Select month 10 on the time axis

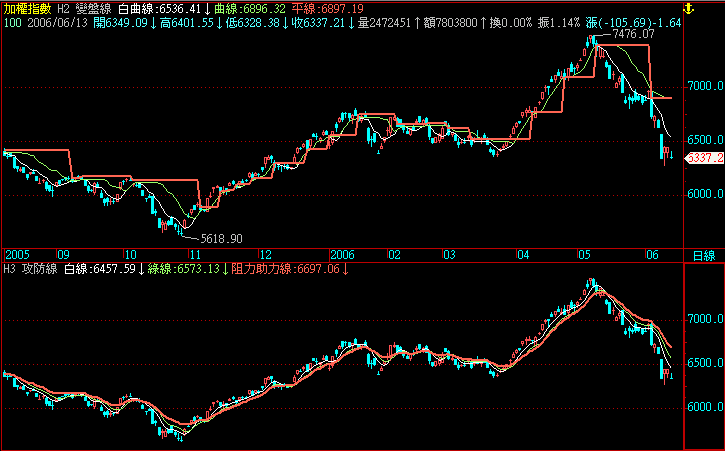130,255
